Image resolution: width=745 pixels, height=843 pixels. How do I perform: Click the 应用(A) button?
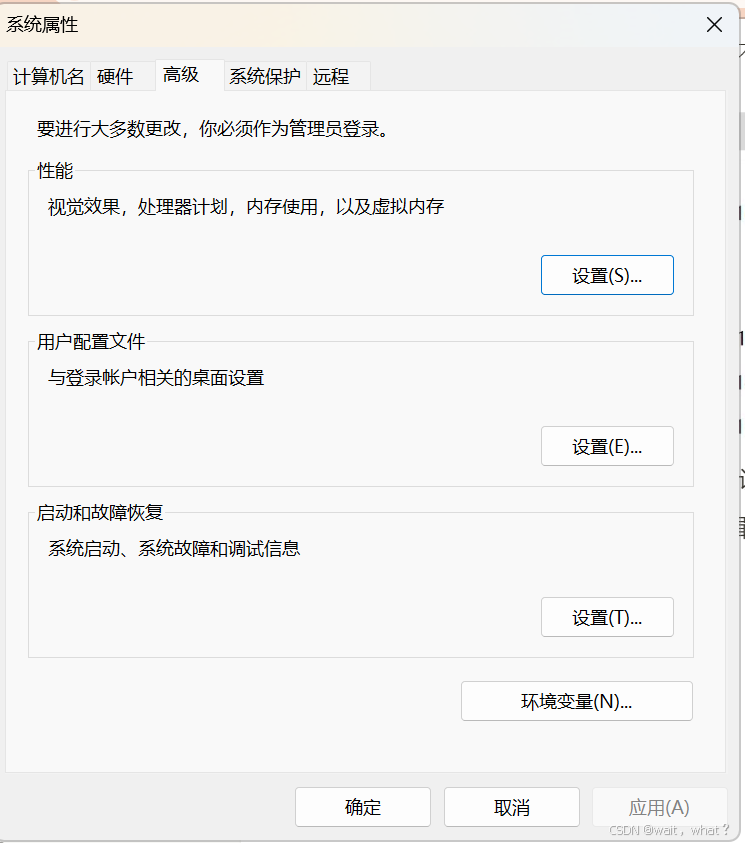[660, 807]
